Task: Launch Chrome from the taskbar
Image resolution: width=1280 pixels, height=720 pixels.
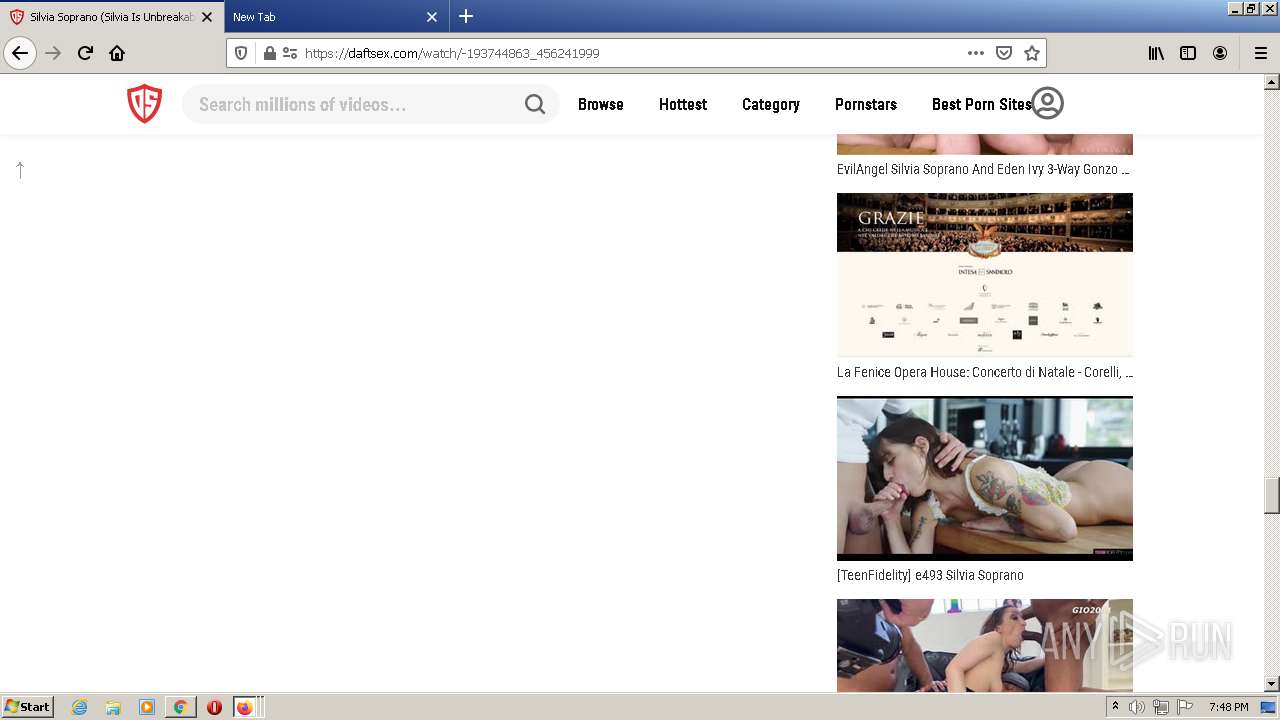Action: tap(180, 707)
